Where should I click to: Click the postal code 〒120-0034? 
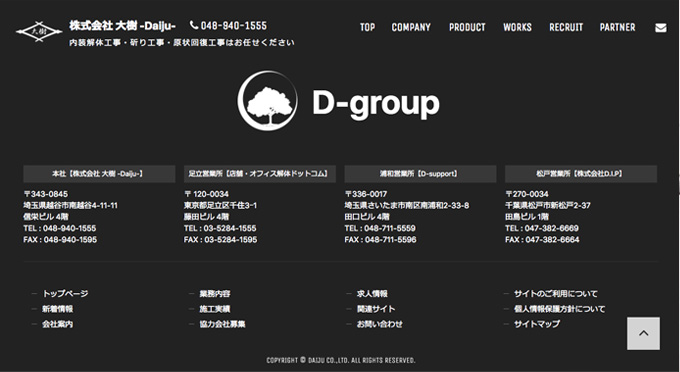206,194
